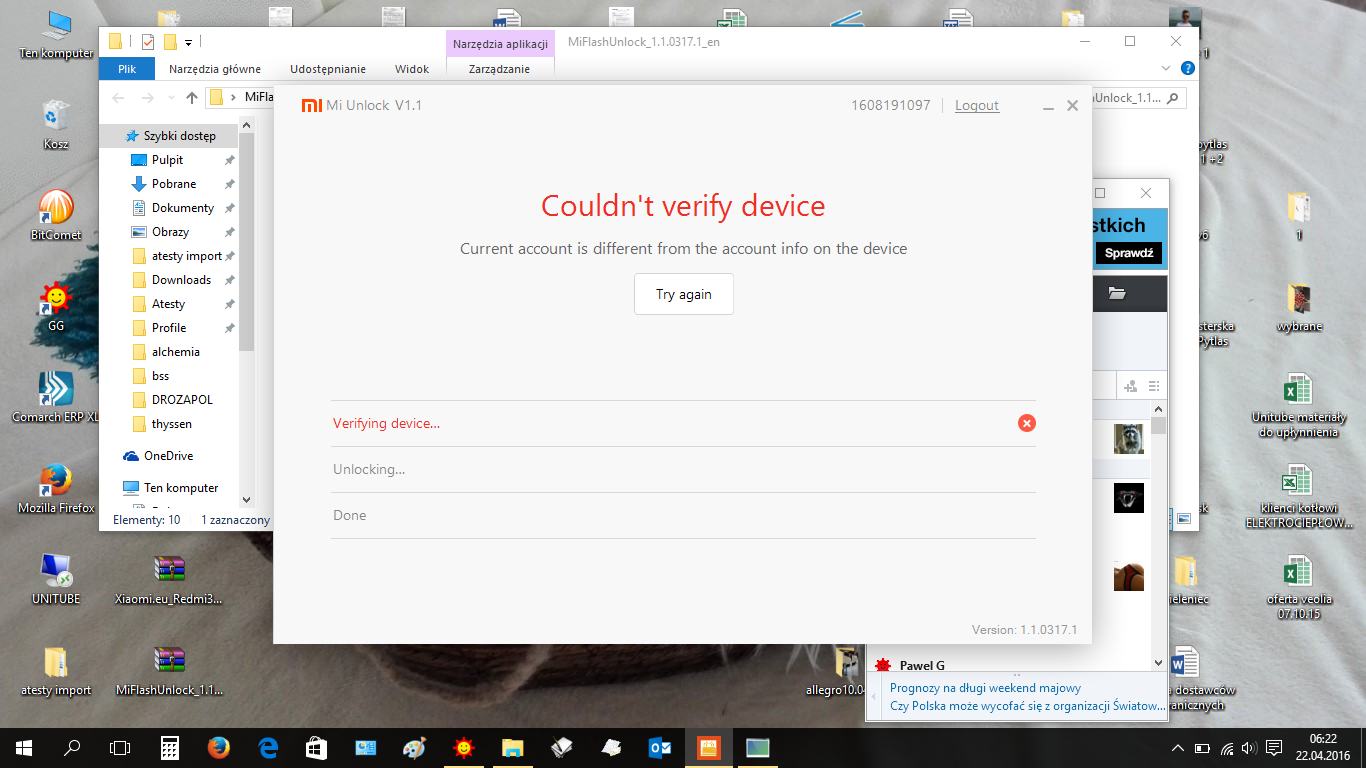
Task: Click the red error icon beside Verifying device
Action: (1026, 423)
